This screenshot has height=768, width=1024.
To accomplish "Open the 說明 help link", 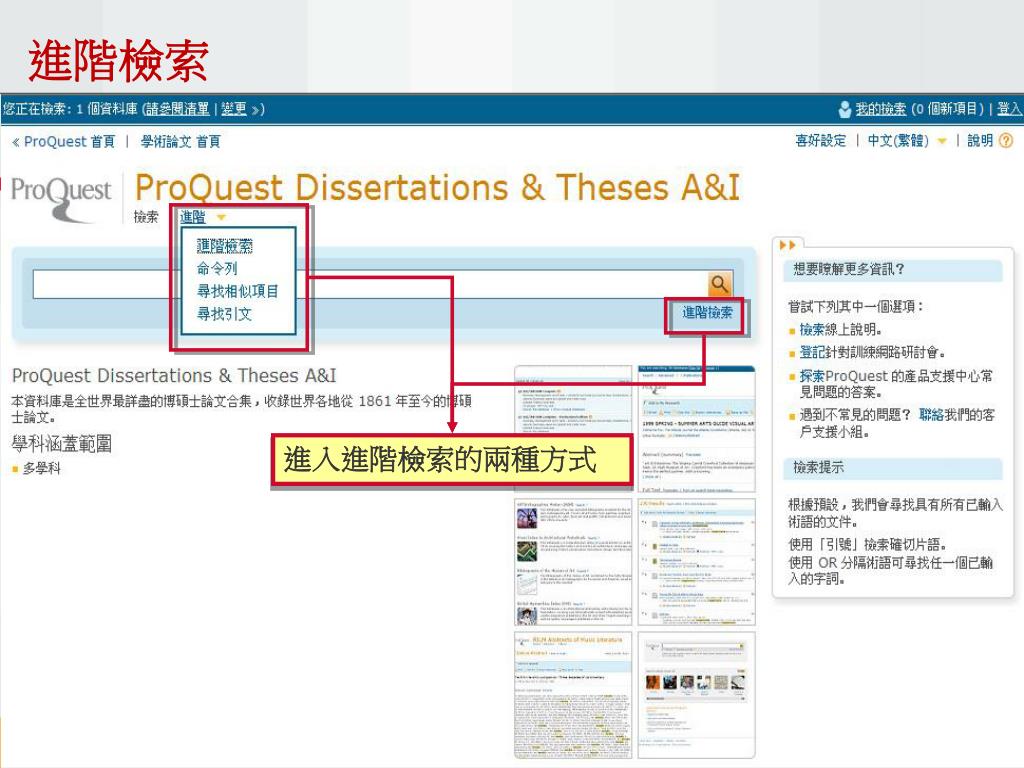I will coord(980,140).
